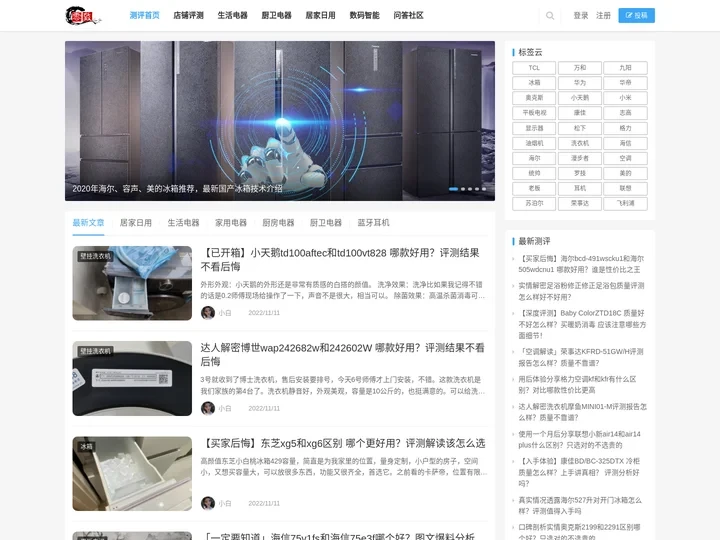
Task: Click the 冰箱 category label on the 东芝xg5 thumbnail
Action: (87, 446)
